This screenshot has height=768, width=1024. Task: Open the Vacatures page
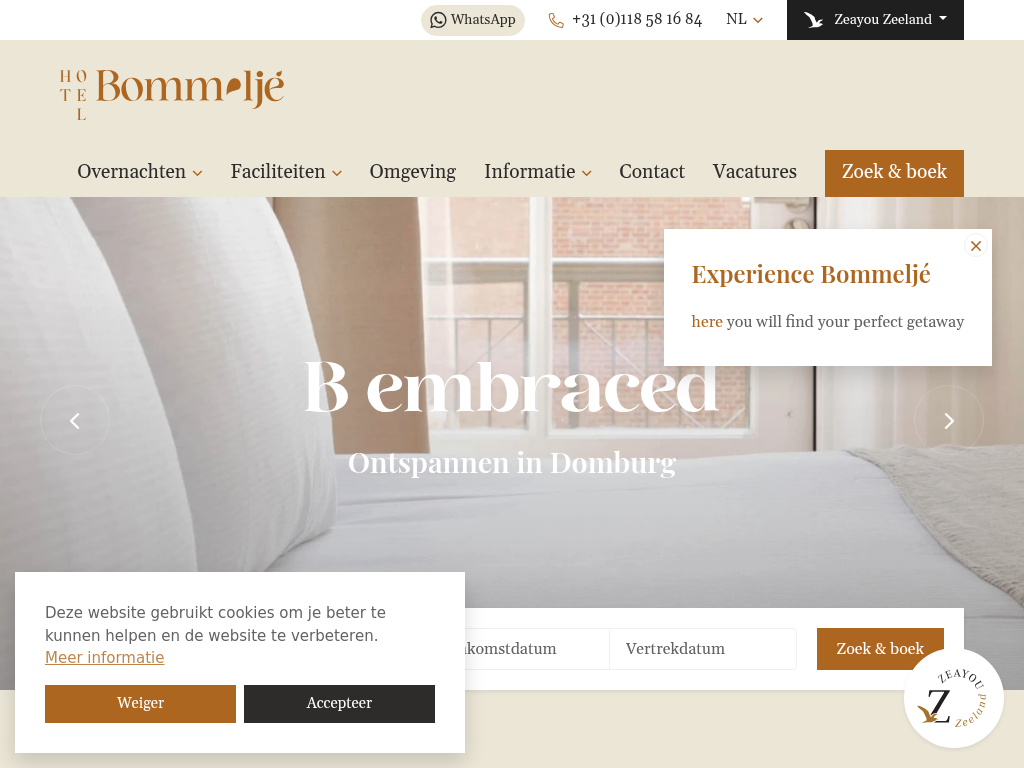pyautogui.click(x=754, y=172)
